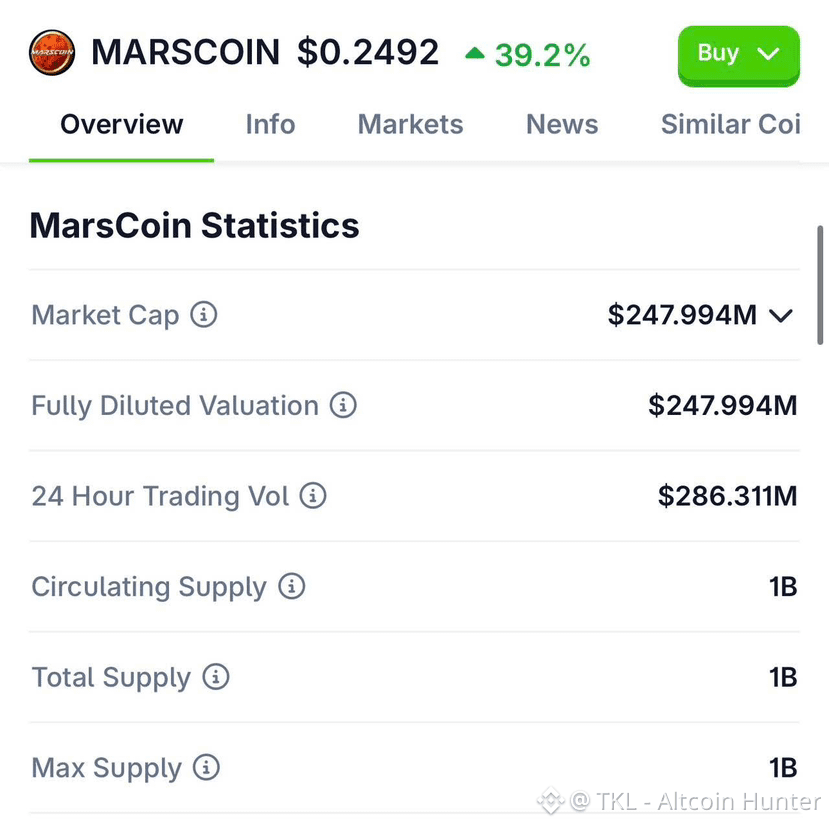Click the MARSCOIN name header
Viewport: 829px width, 826px height.
[x=185, y=52]
